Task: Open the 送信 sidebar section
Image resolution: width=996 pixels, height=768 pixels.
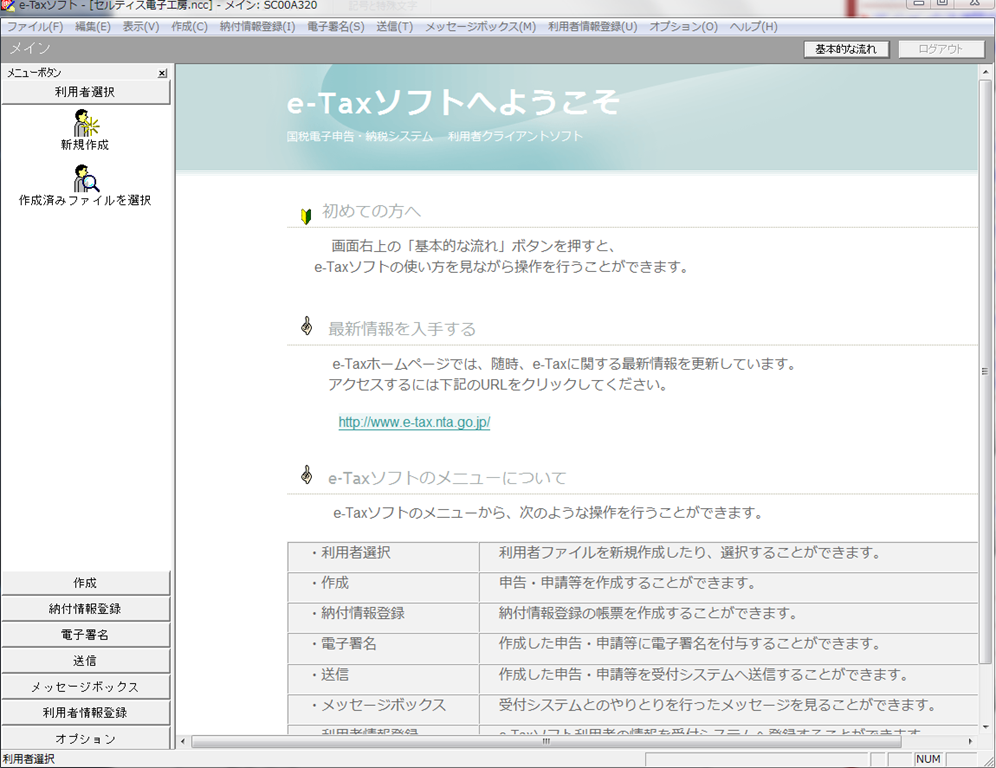Action: point(86,661)
